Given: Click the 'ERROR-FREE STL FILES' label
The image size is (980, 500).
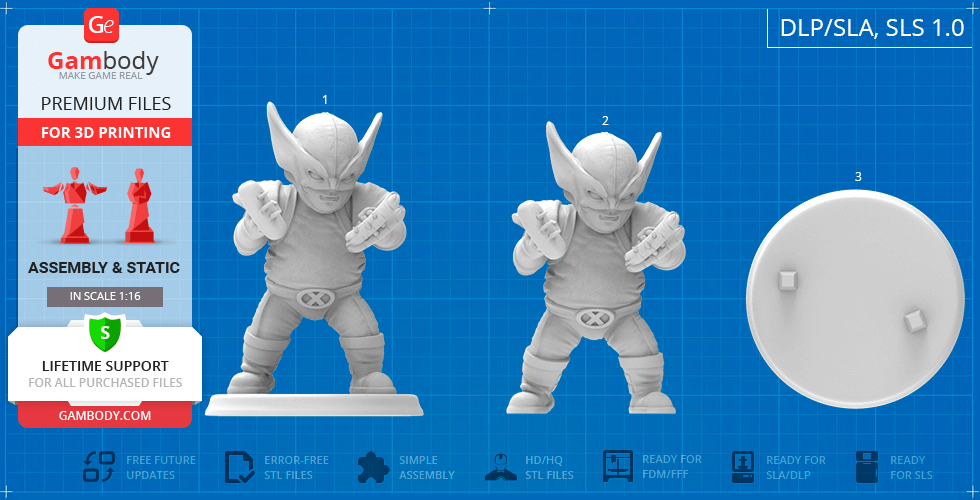Looking at the screenshot, I should pos(296,468).
